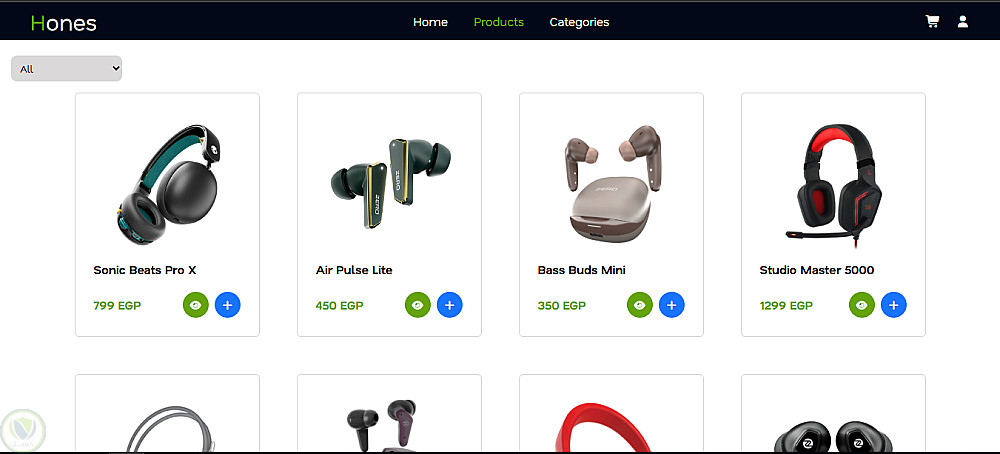The height and width of the screenshot is (454, 1000).
Task: Add Sonic Beats Pro X to cart with plus
Action: pos(228,305)
